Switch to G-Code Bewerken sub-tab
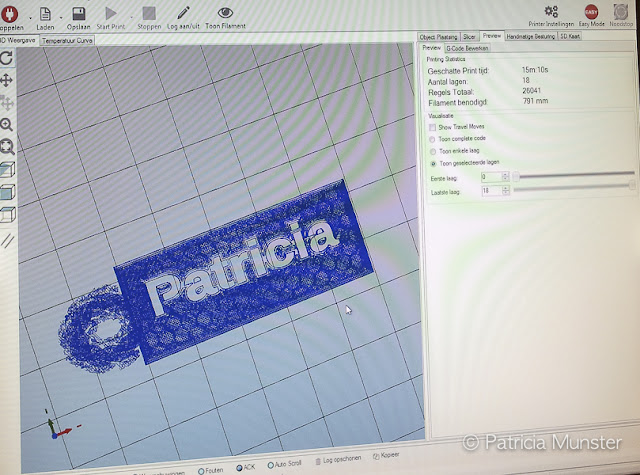This screenshot has height=475, width=640. tap(467, 48)
